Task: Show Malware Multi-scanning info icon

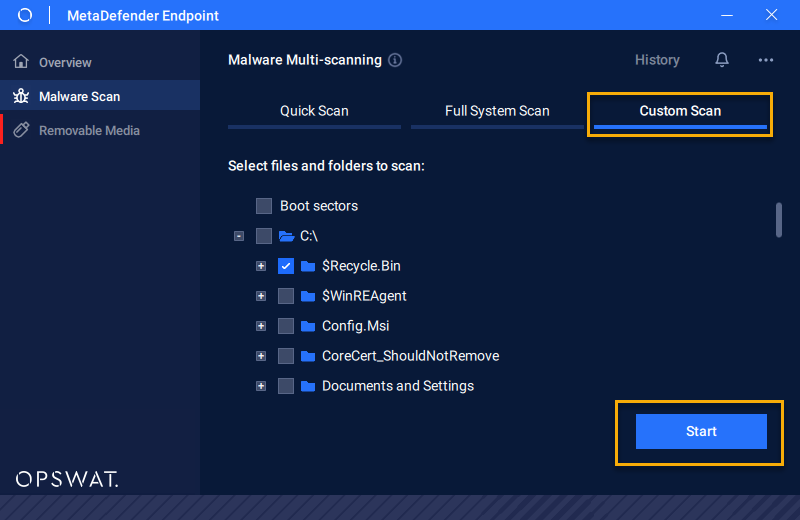Action: pyautogui.click(x=395, y=60)
